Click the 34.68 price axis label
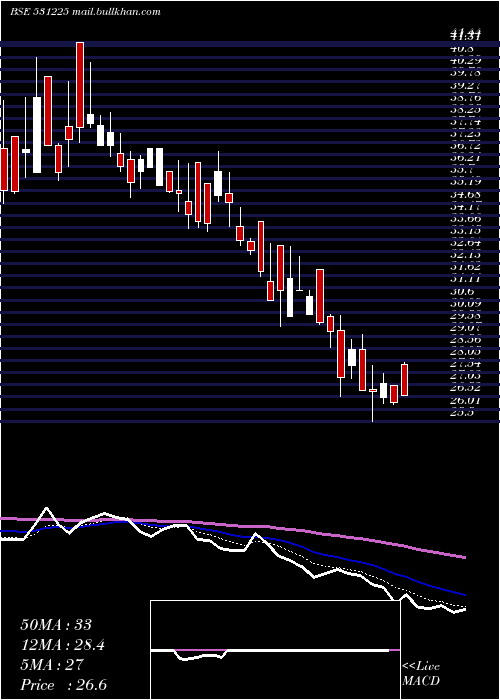The width and height of the screenshot is (500, 700). tap(466, 194)
